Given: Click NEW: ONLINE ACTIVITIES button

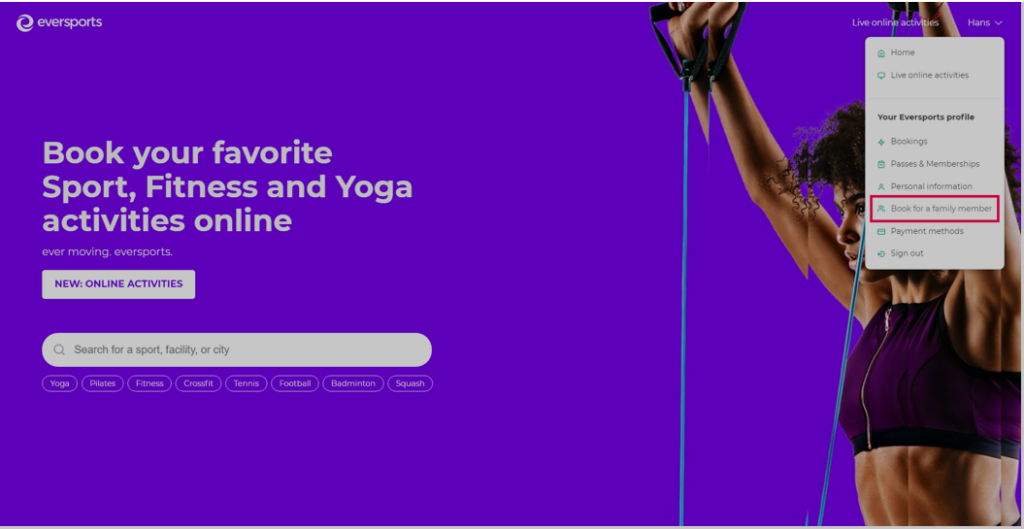Looking at the screenshot, I should pyautogui.click(x=118, y=285).
